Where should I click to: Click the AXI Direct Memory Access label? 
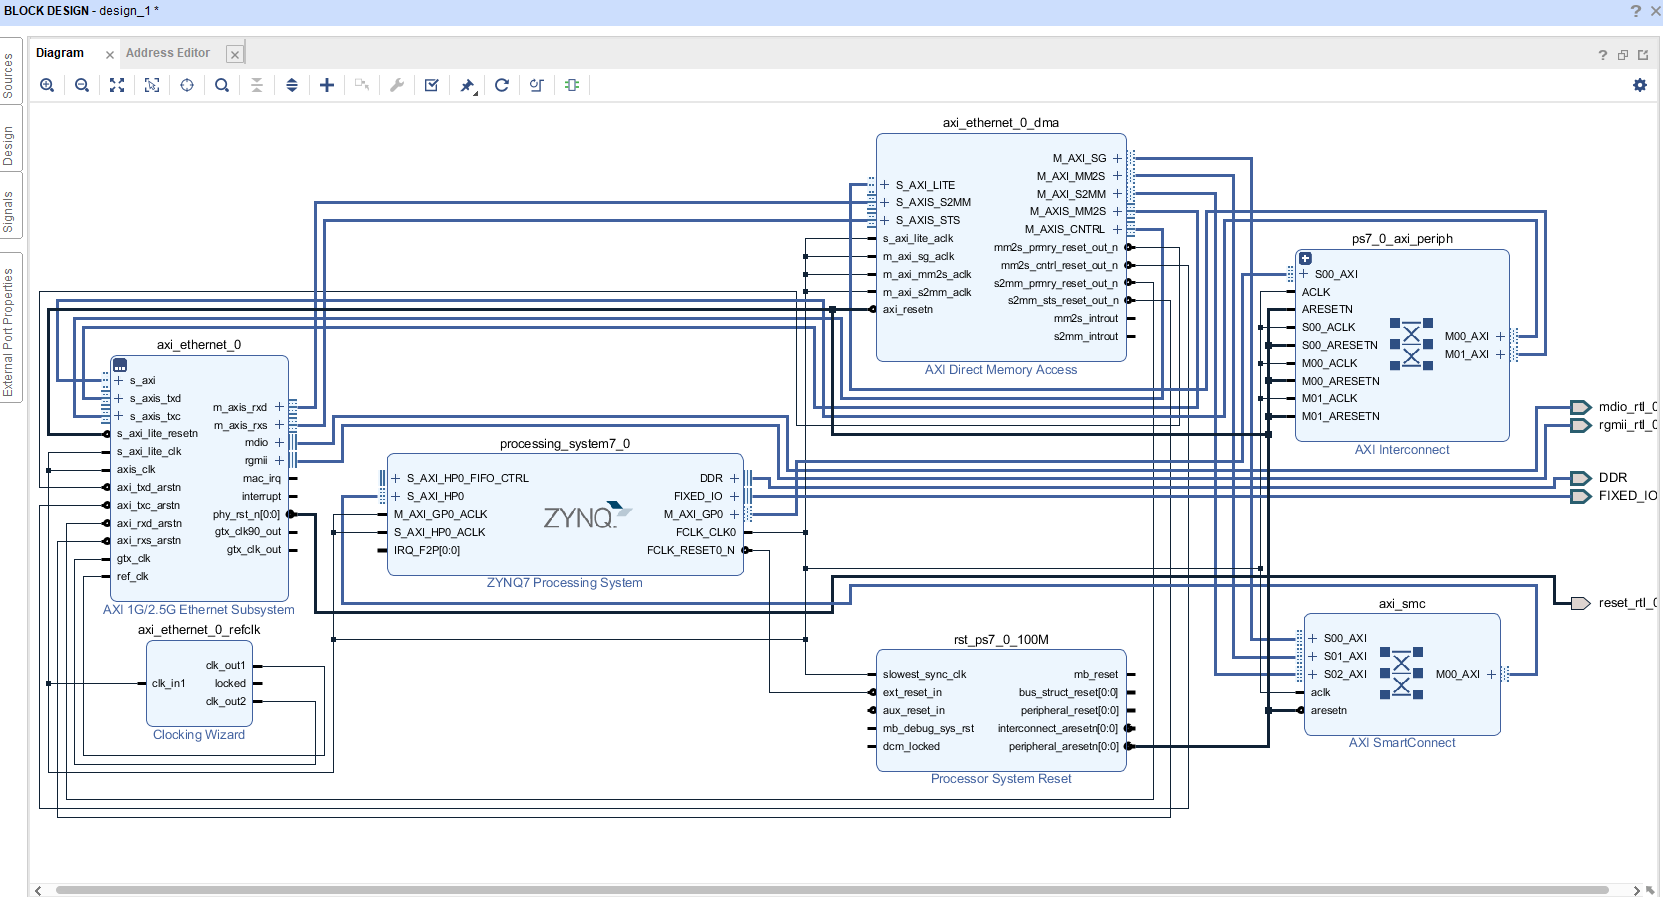(x=1001, y=370)
